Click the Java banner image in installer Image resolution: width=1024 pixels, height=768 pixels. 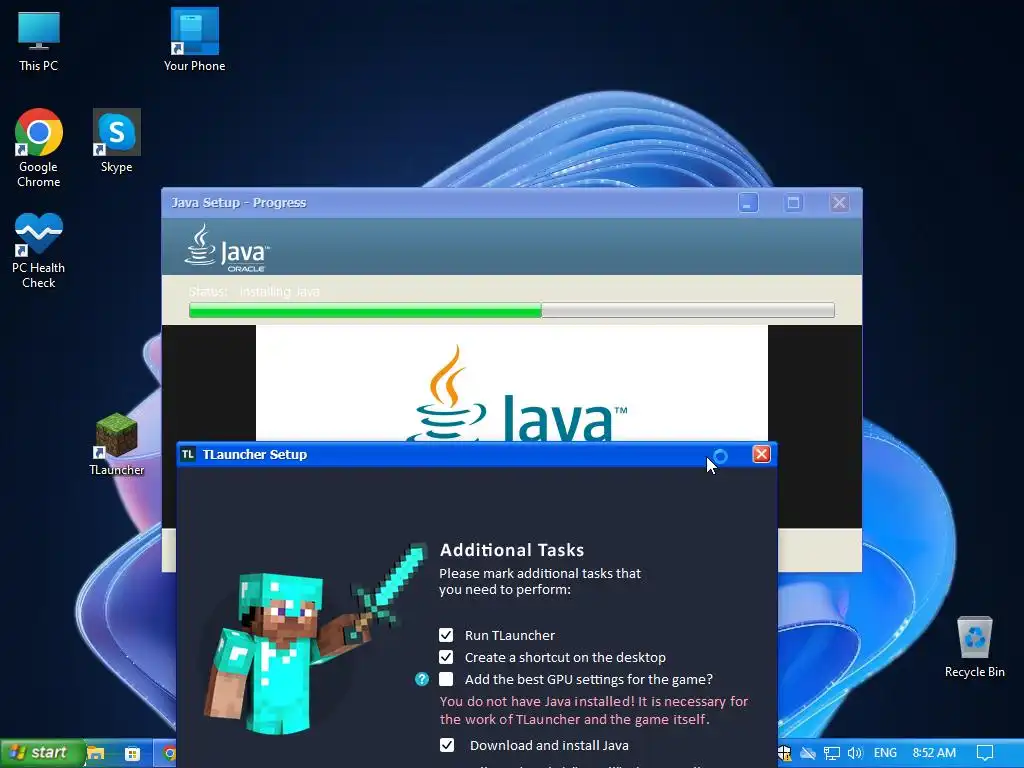coord(511,383)
